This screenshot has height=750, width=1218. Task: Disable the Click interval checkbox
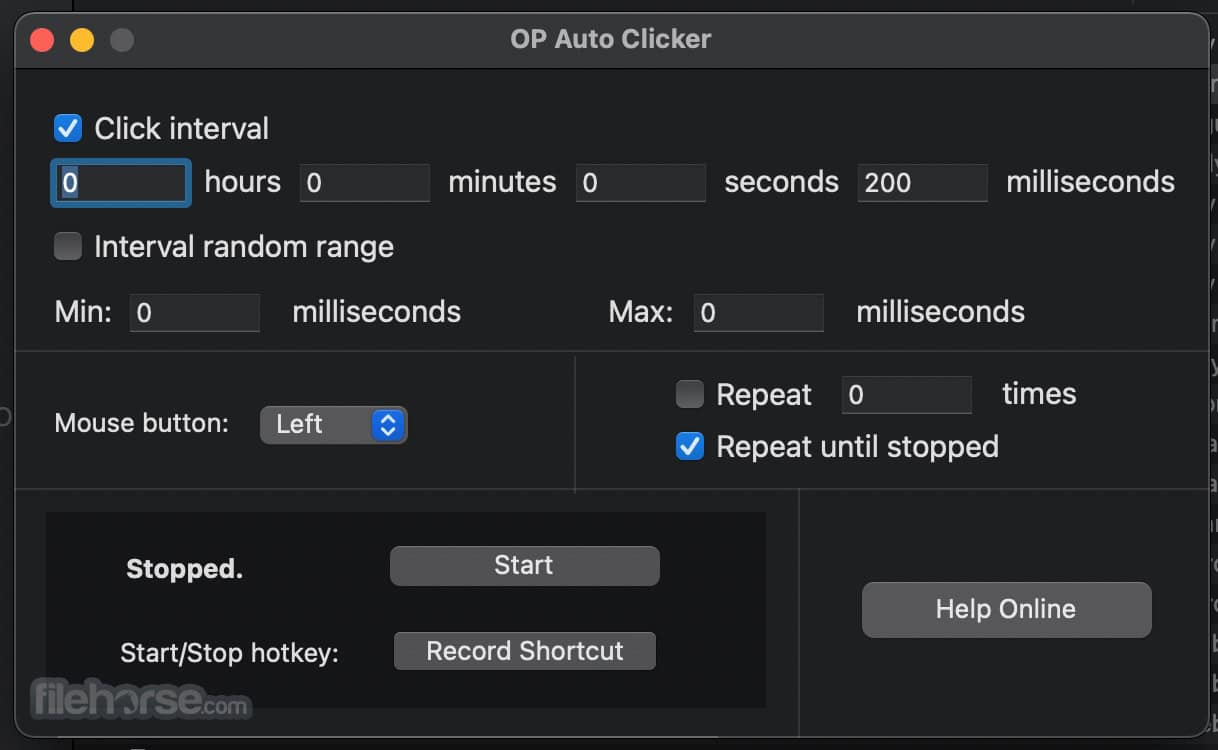(x=67, y=128)
